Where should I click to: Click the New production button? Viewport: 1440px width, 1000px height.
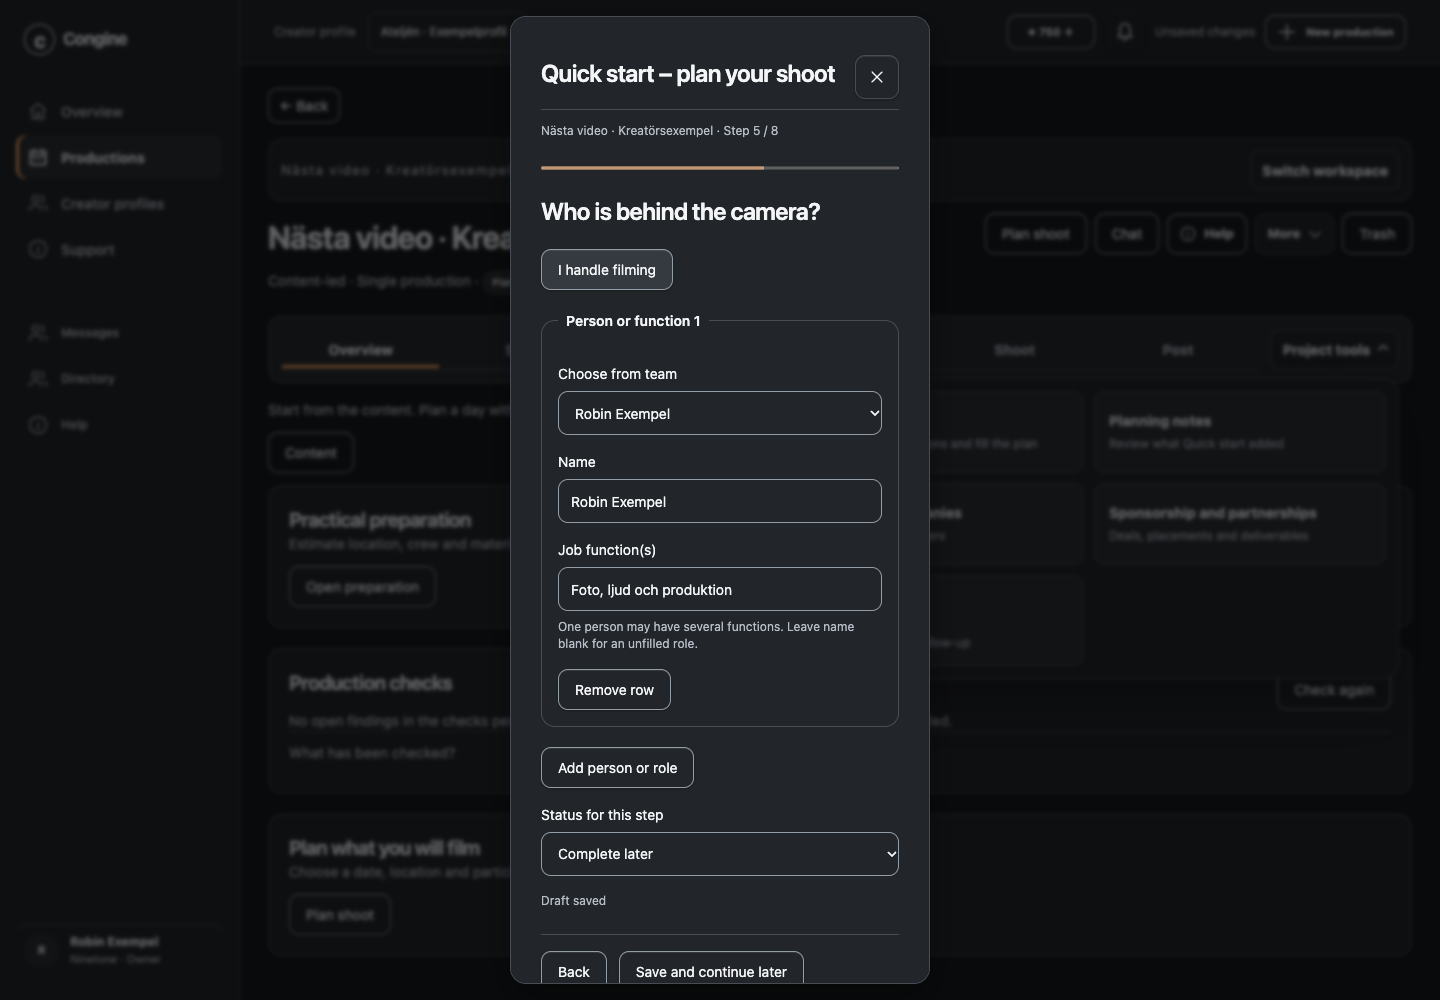point(1335,32)
